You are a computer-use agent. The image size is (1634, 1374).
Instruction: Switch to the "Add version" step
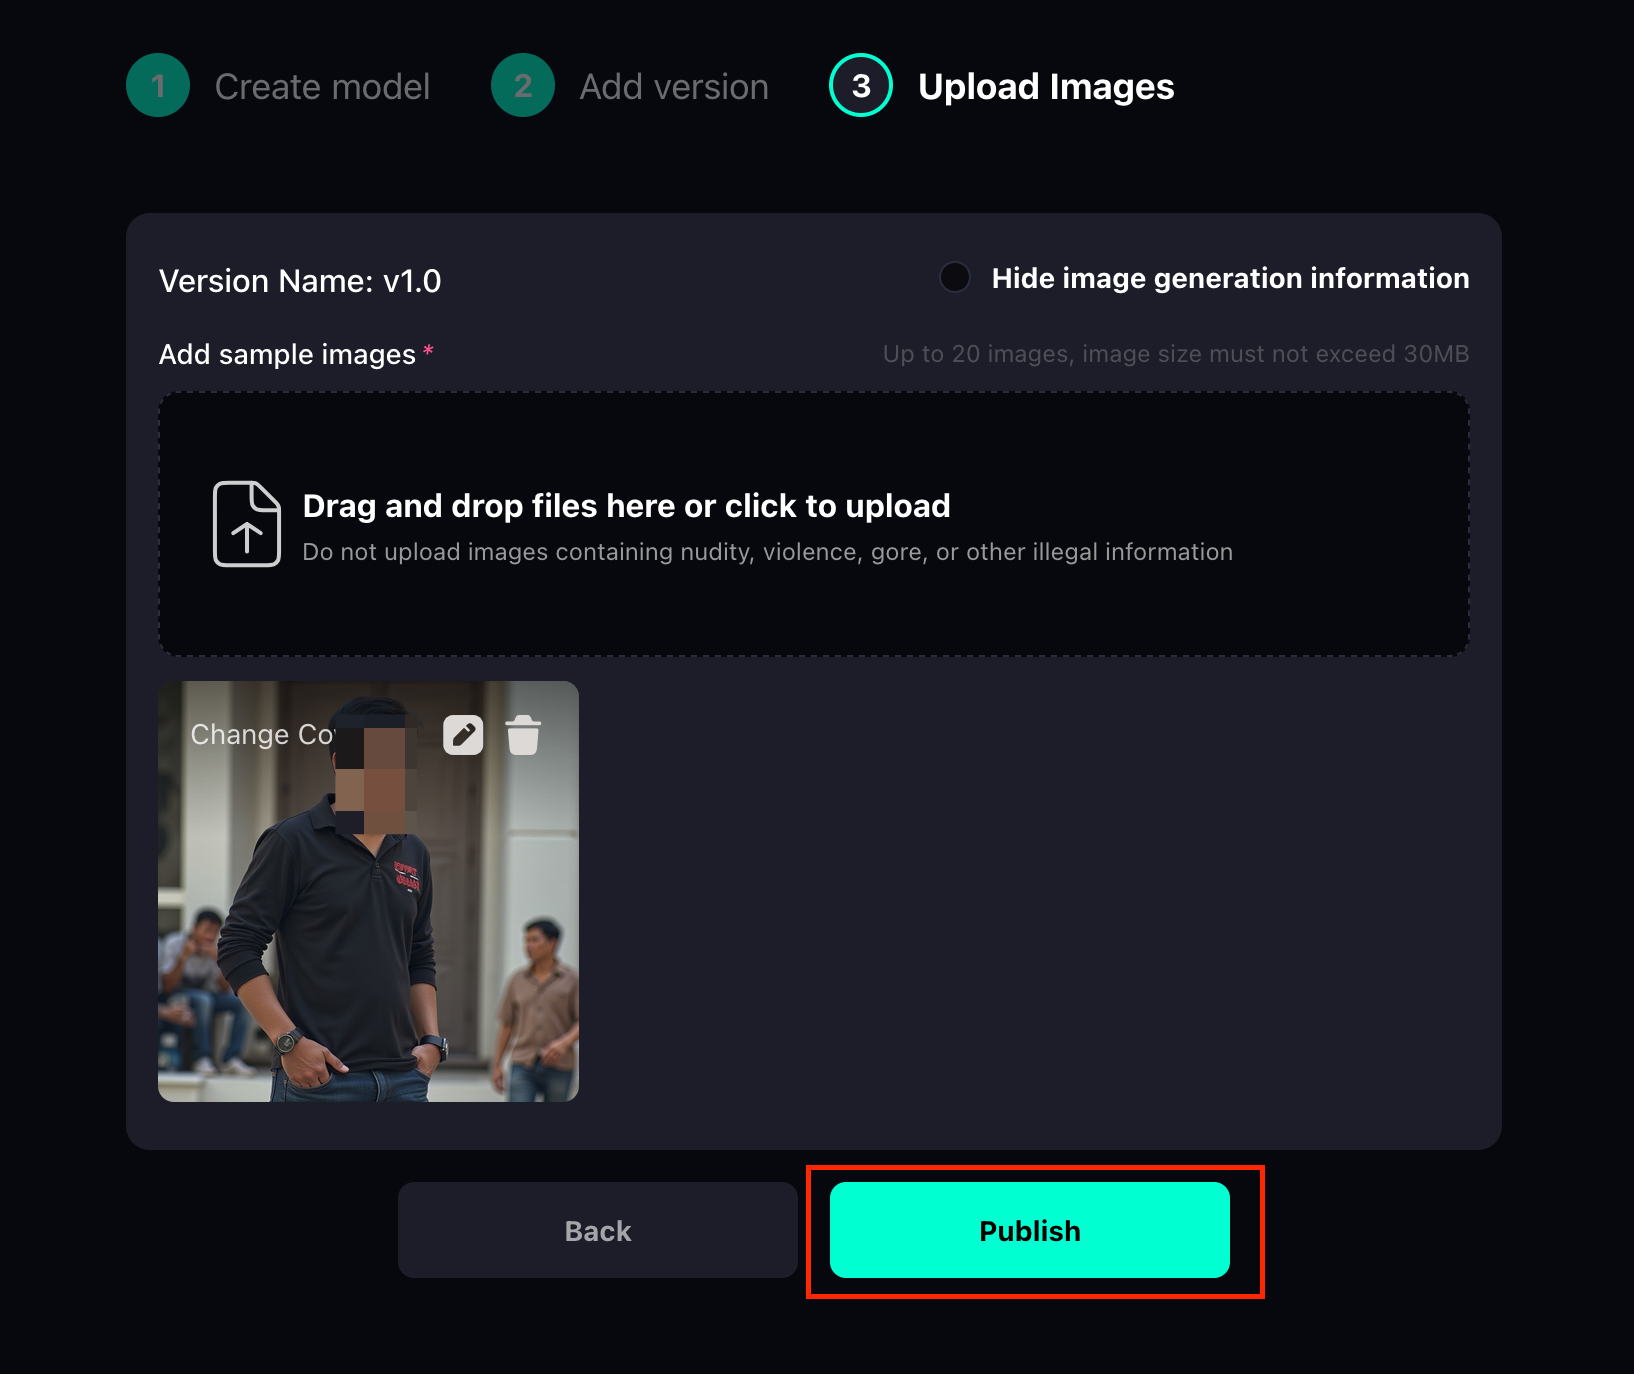pyautogui.click(x=671, y=86)
